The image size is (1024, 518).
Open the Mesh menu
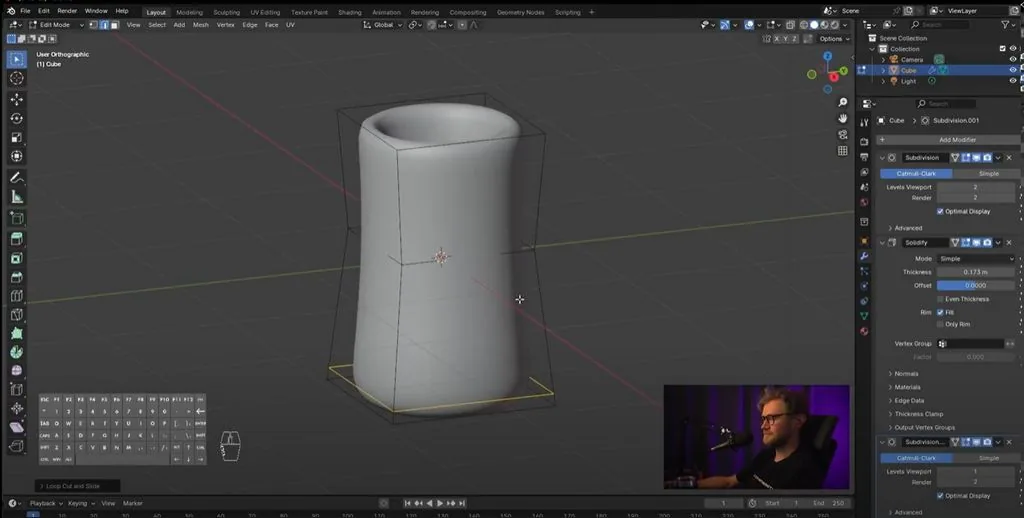point(200,25)
